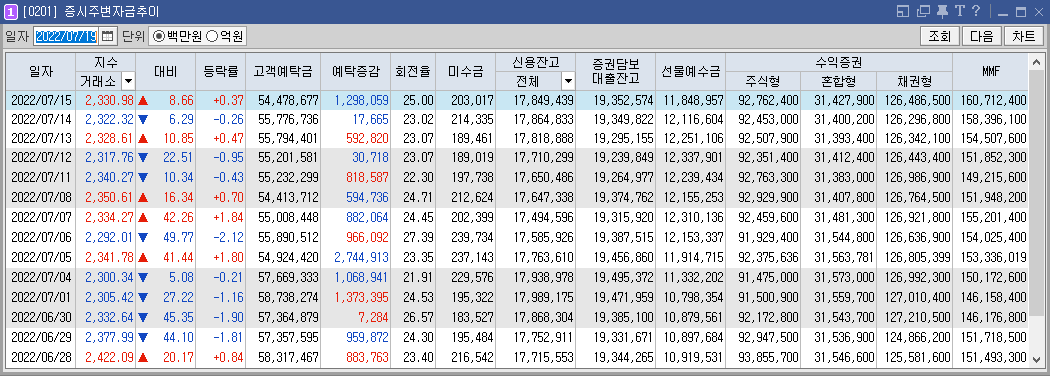This screenshot has height=376, width=1050.
Task: Click the 미수금 column header
Action: pos(465,72)
